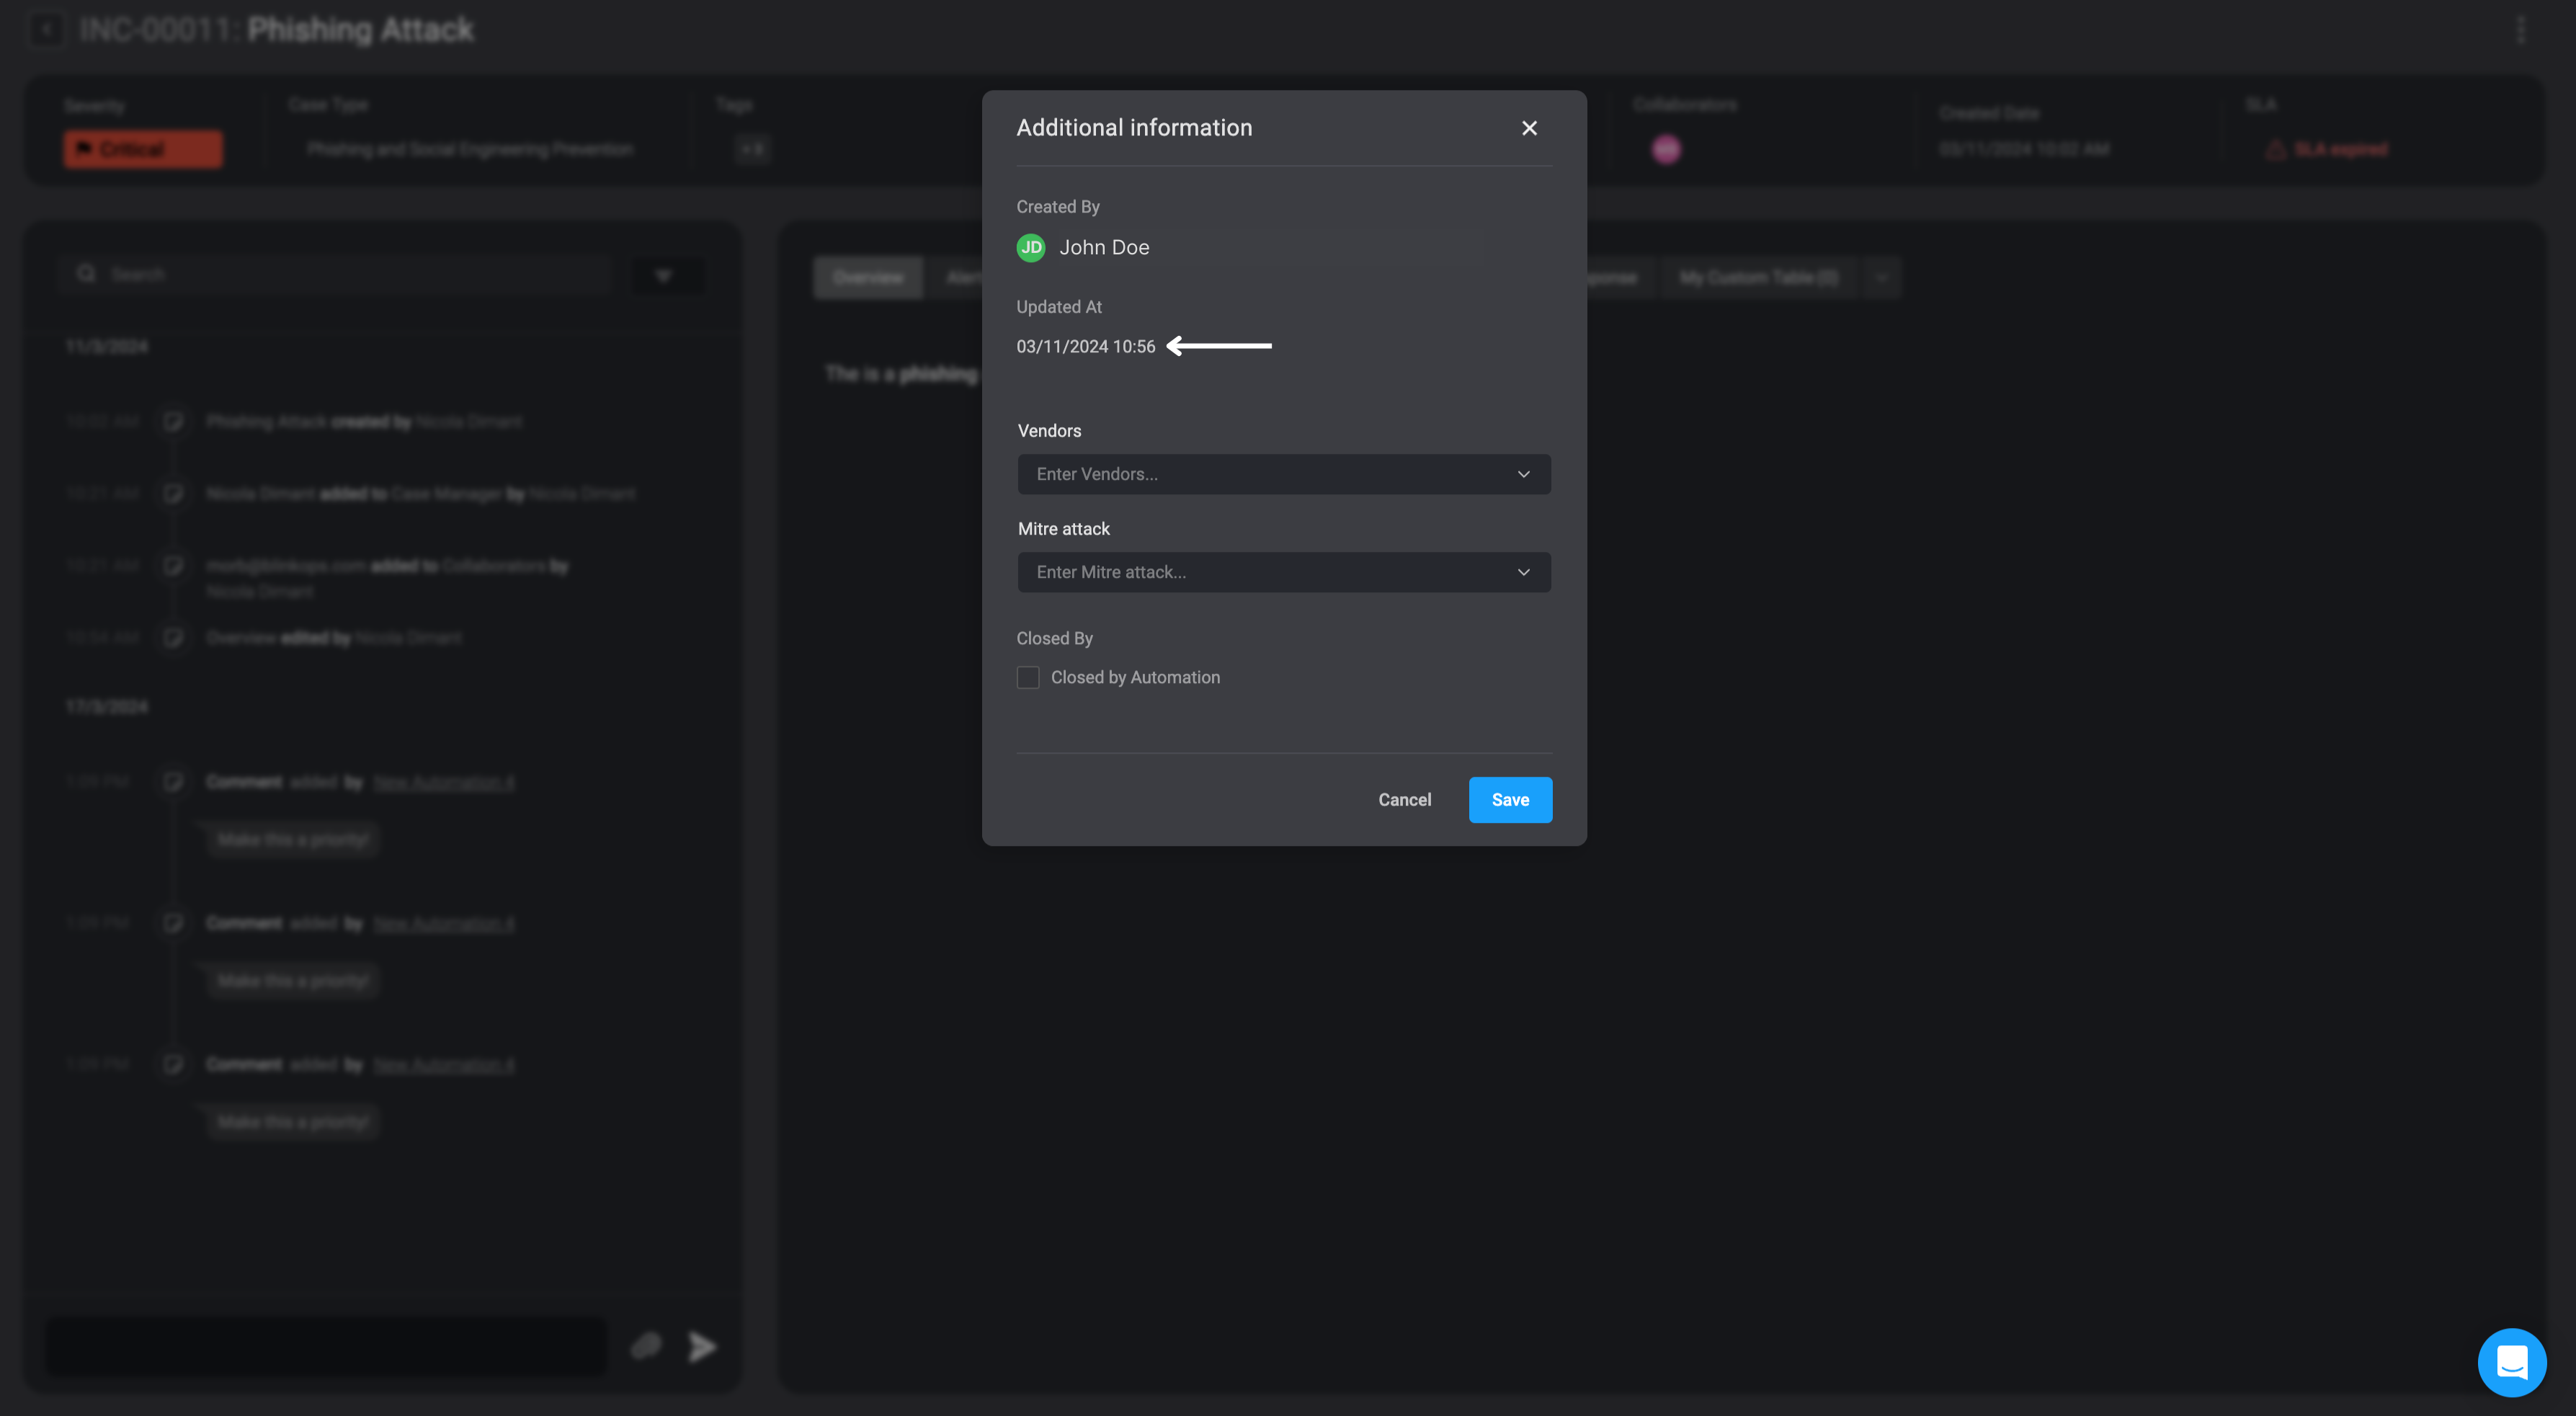Click the Cancel button
The width and height of the screenshot is (2576, 1416).
[1404, 800]
